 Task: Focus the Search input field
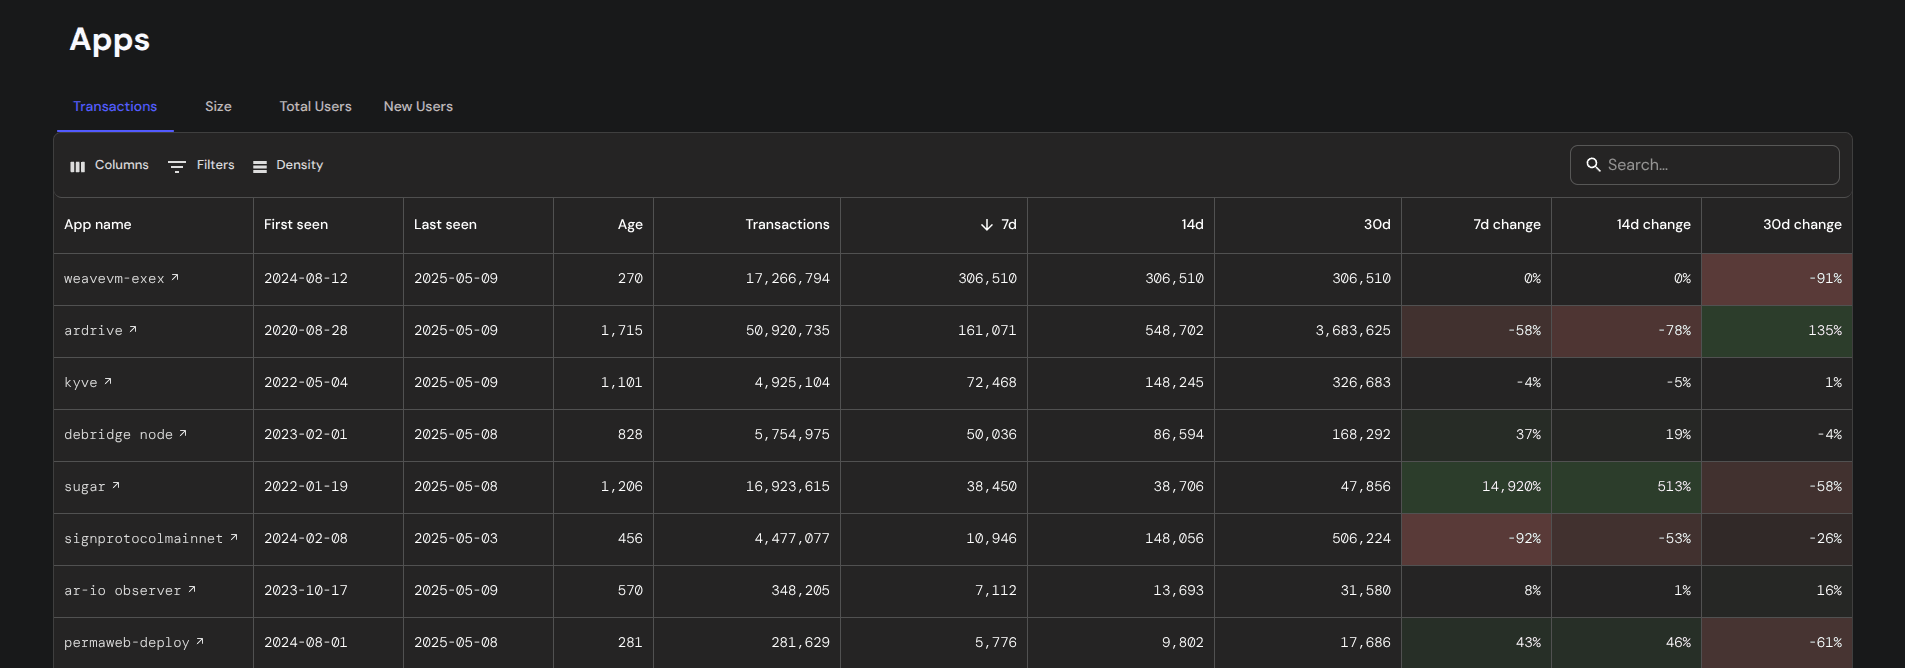(x=1705, y=165)
